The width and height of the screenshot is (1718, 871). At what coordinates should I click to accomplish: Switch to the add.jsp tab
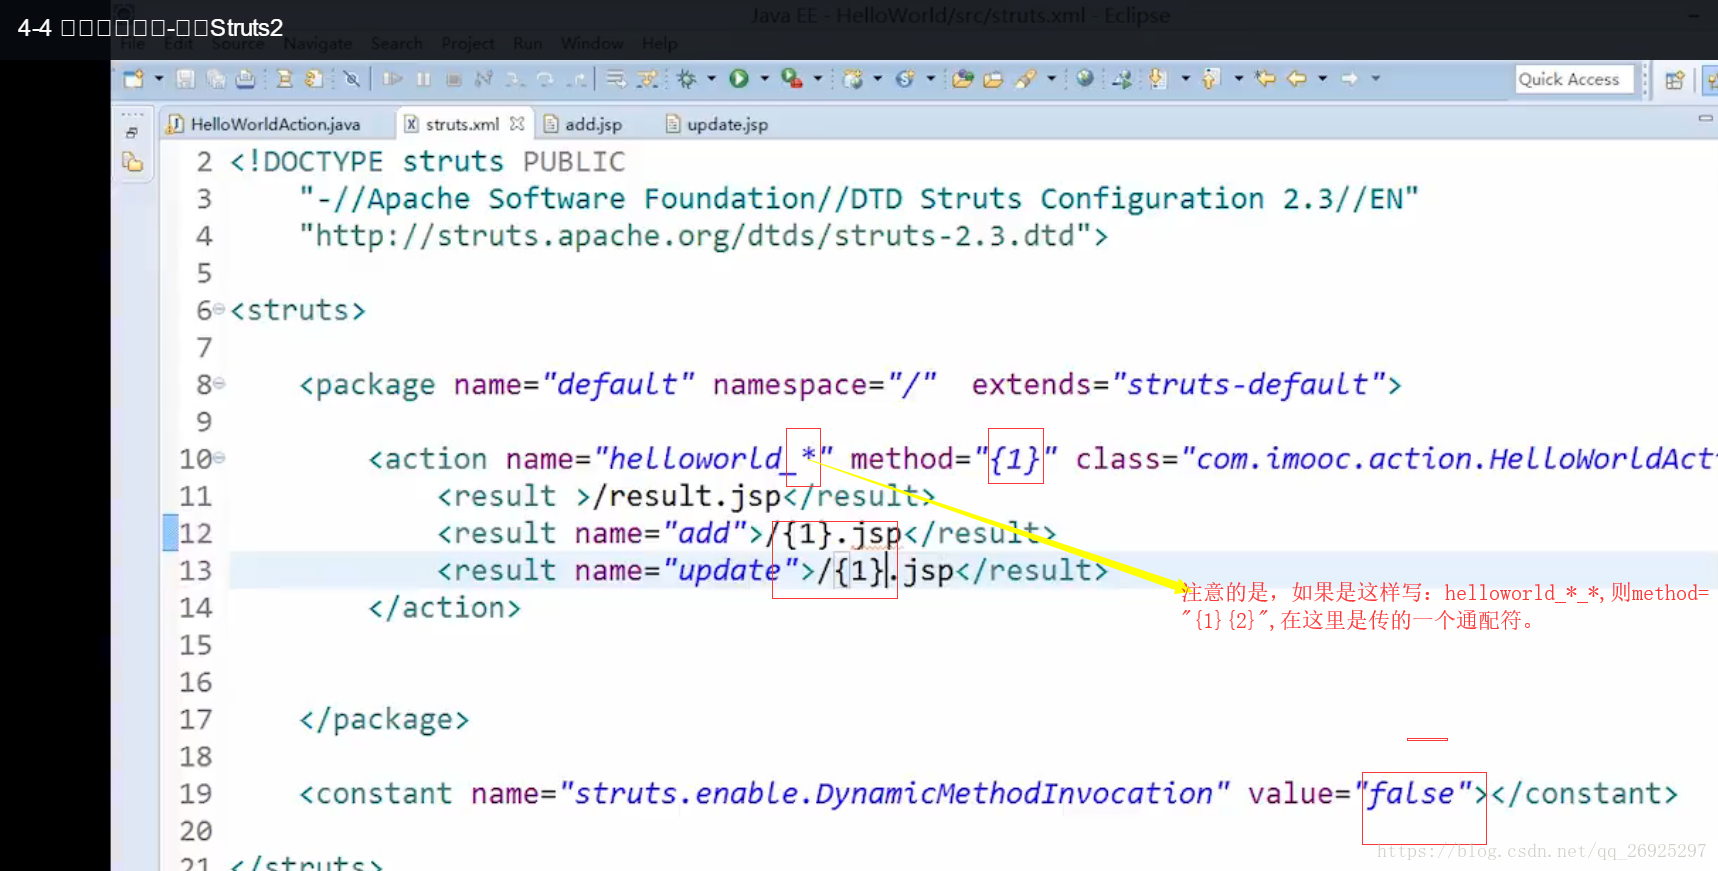coord(583,124)
